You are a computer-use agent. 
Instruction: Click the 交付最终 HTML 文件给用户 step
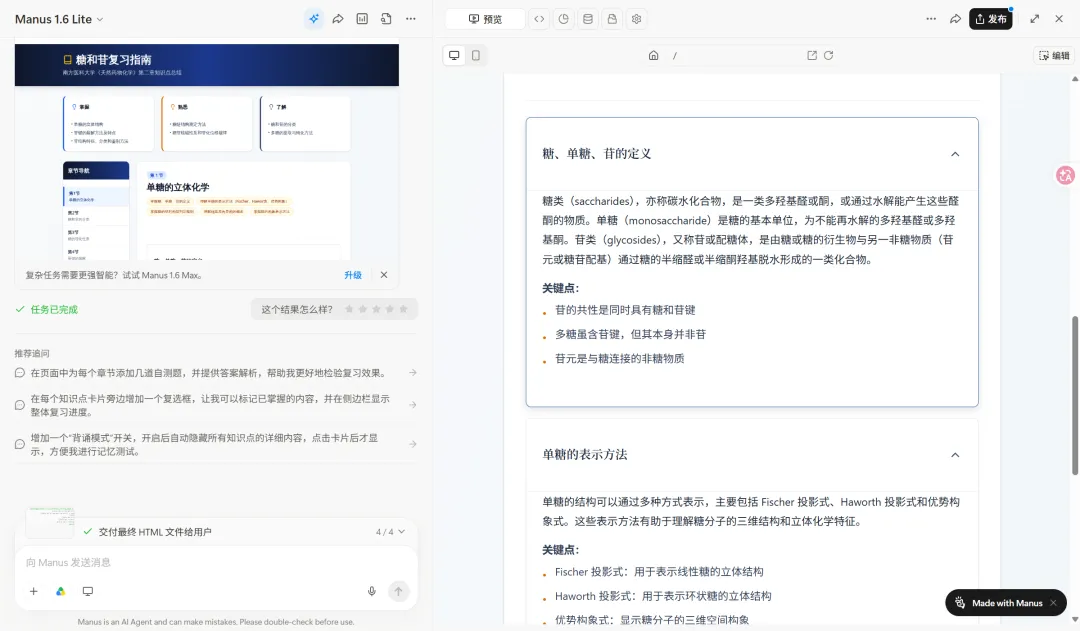pos(154,532)
